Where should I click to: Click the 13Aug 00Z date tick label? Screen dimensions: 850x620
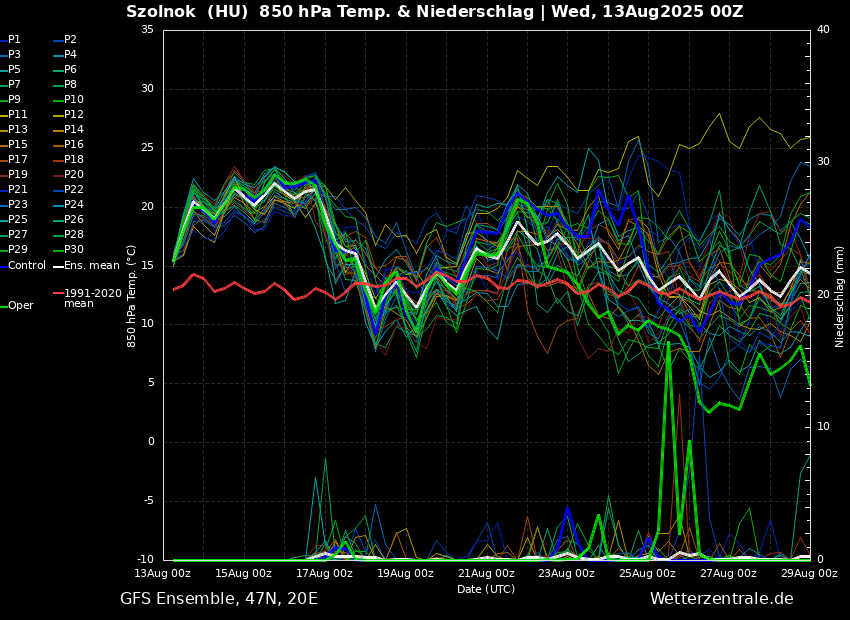163,574
